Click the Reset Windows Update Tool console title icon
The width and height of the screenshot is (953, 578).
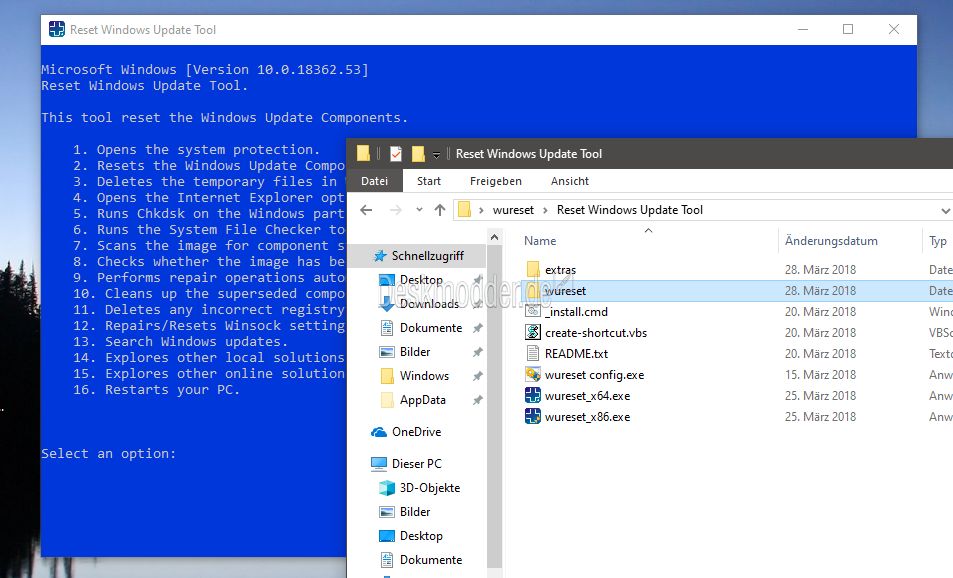click(x=57, y=29)
